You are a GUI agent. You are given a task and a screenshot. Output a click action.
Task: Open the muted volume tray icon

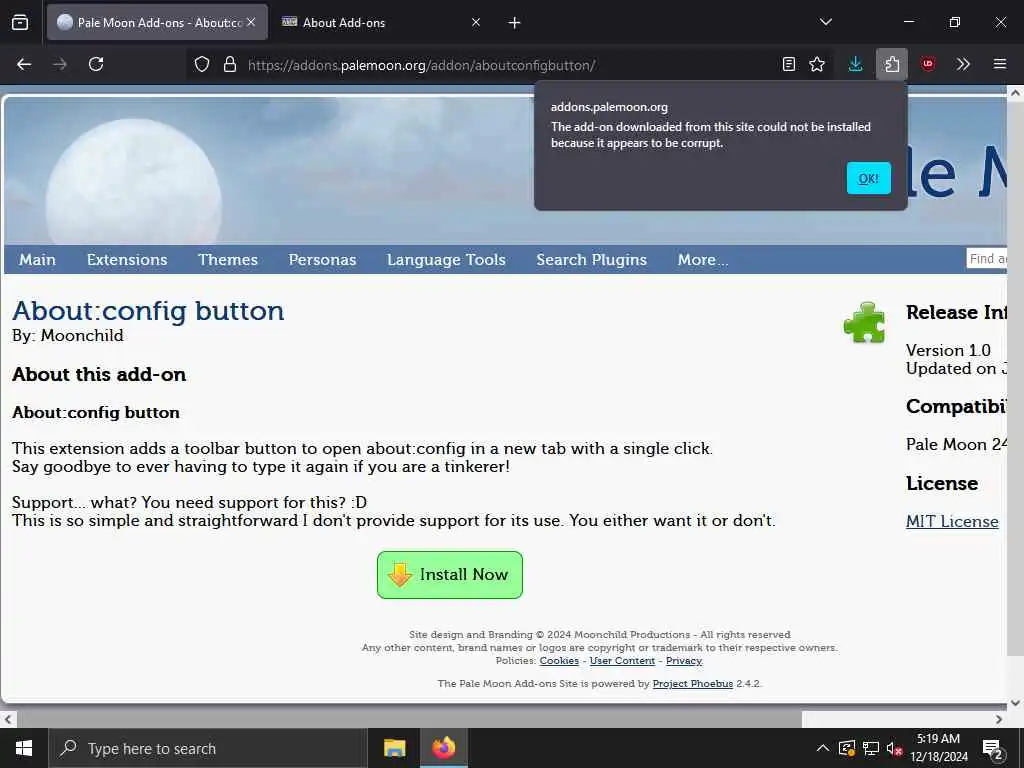click(894, 748)
